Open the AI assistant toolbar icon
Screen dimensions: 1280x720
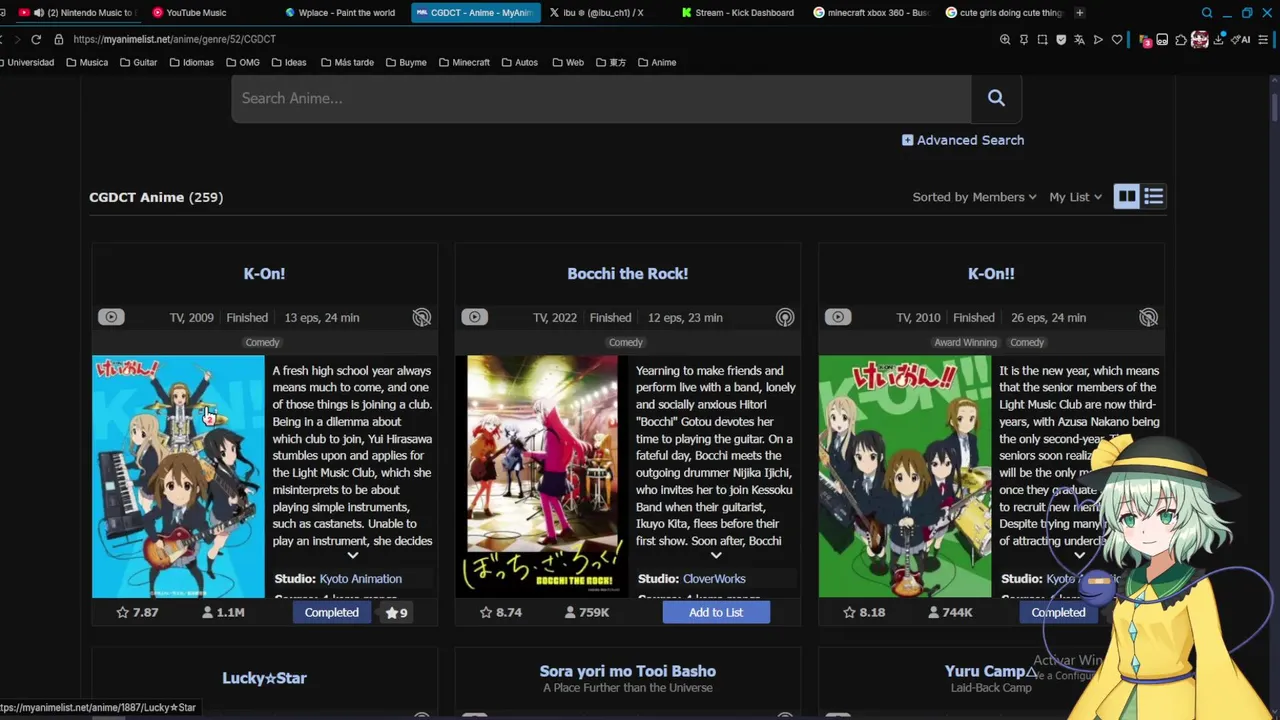coord(1242,40)
